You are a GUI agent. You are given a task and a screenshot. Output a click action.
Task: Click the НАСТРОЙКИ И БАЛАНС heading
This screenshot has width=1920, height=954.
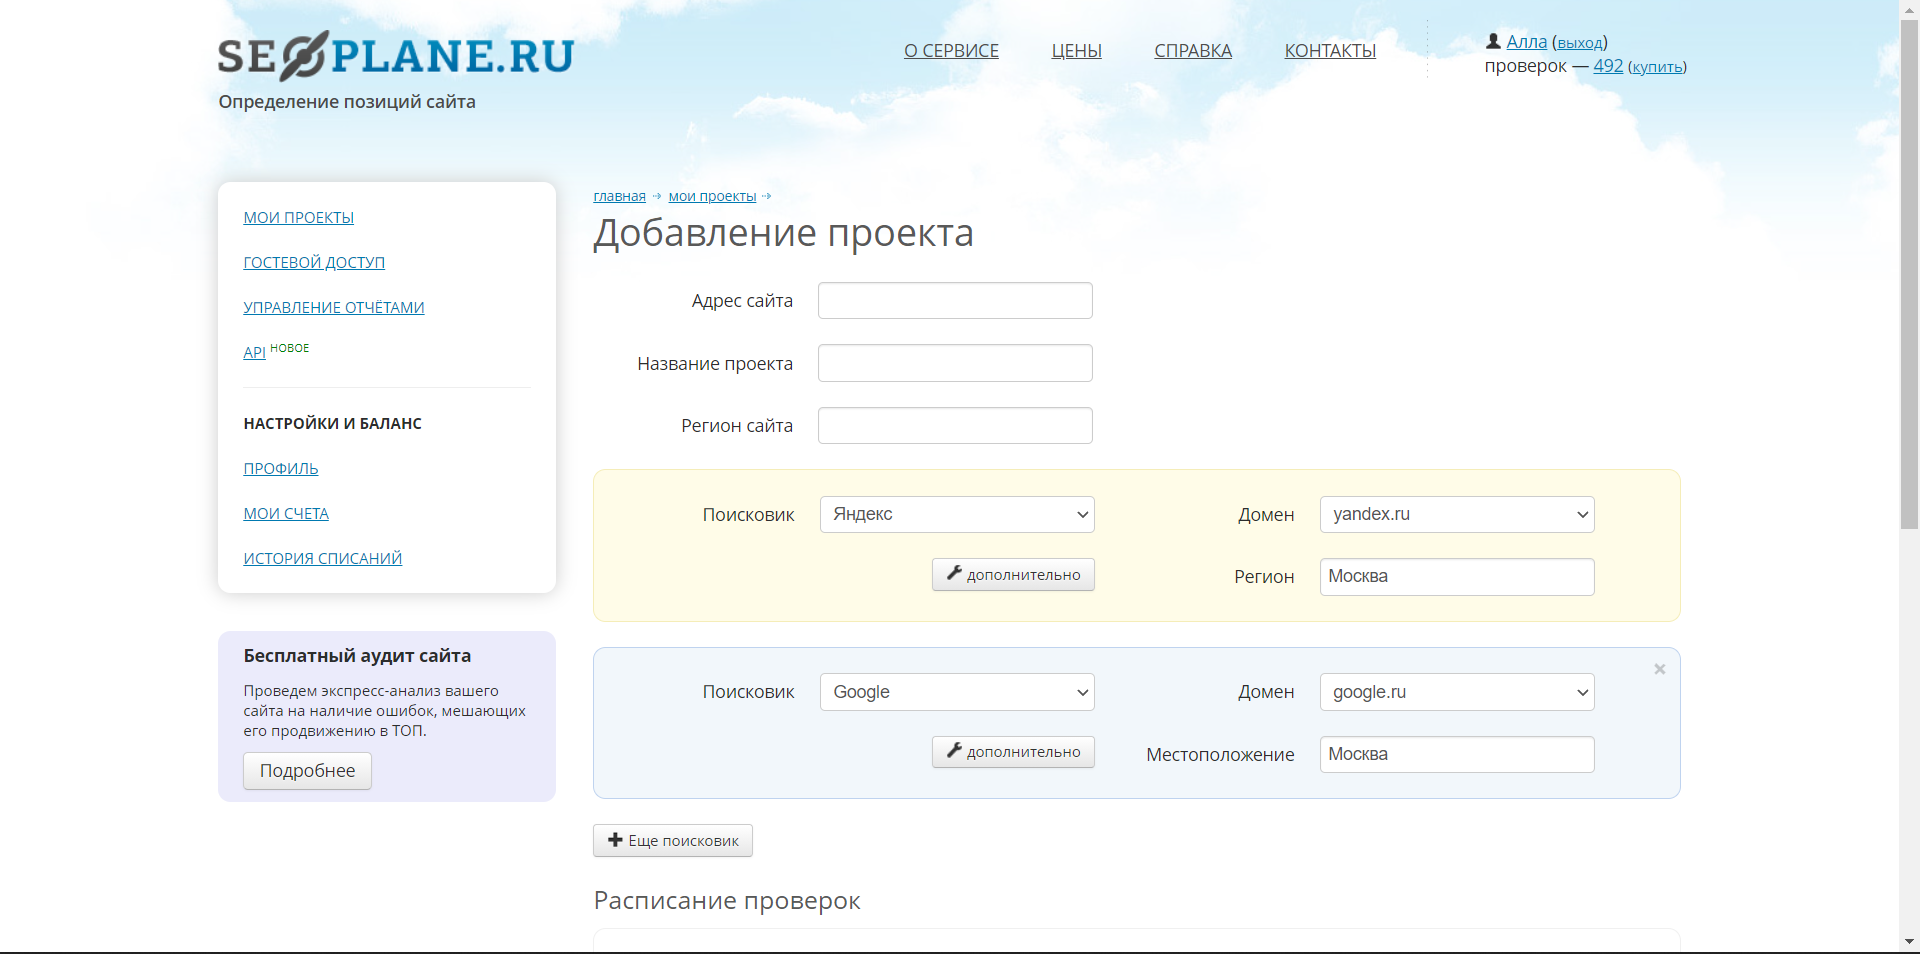click(x=332, y=424)
